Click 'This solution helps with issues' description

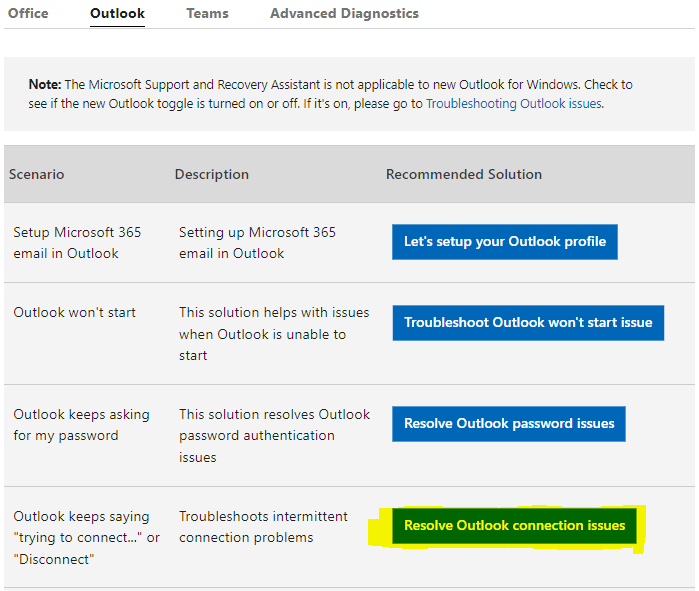click(x=274, y=334)
